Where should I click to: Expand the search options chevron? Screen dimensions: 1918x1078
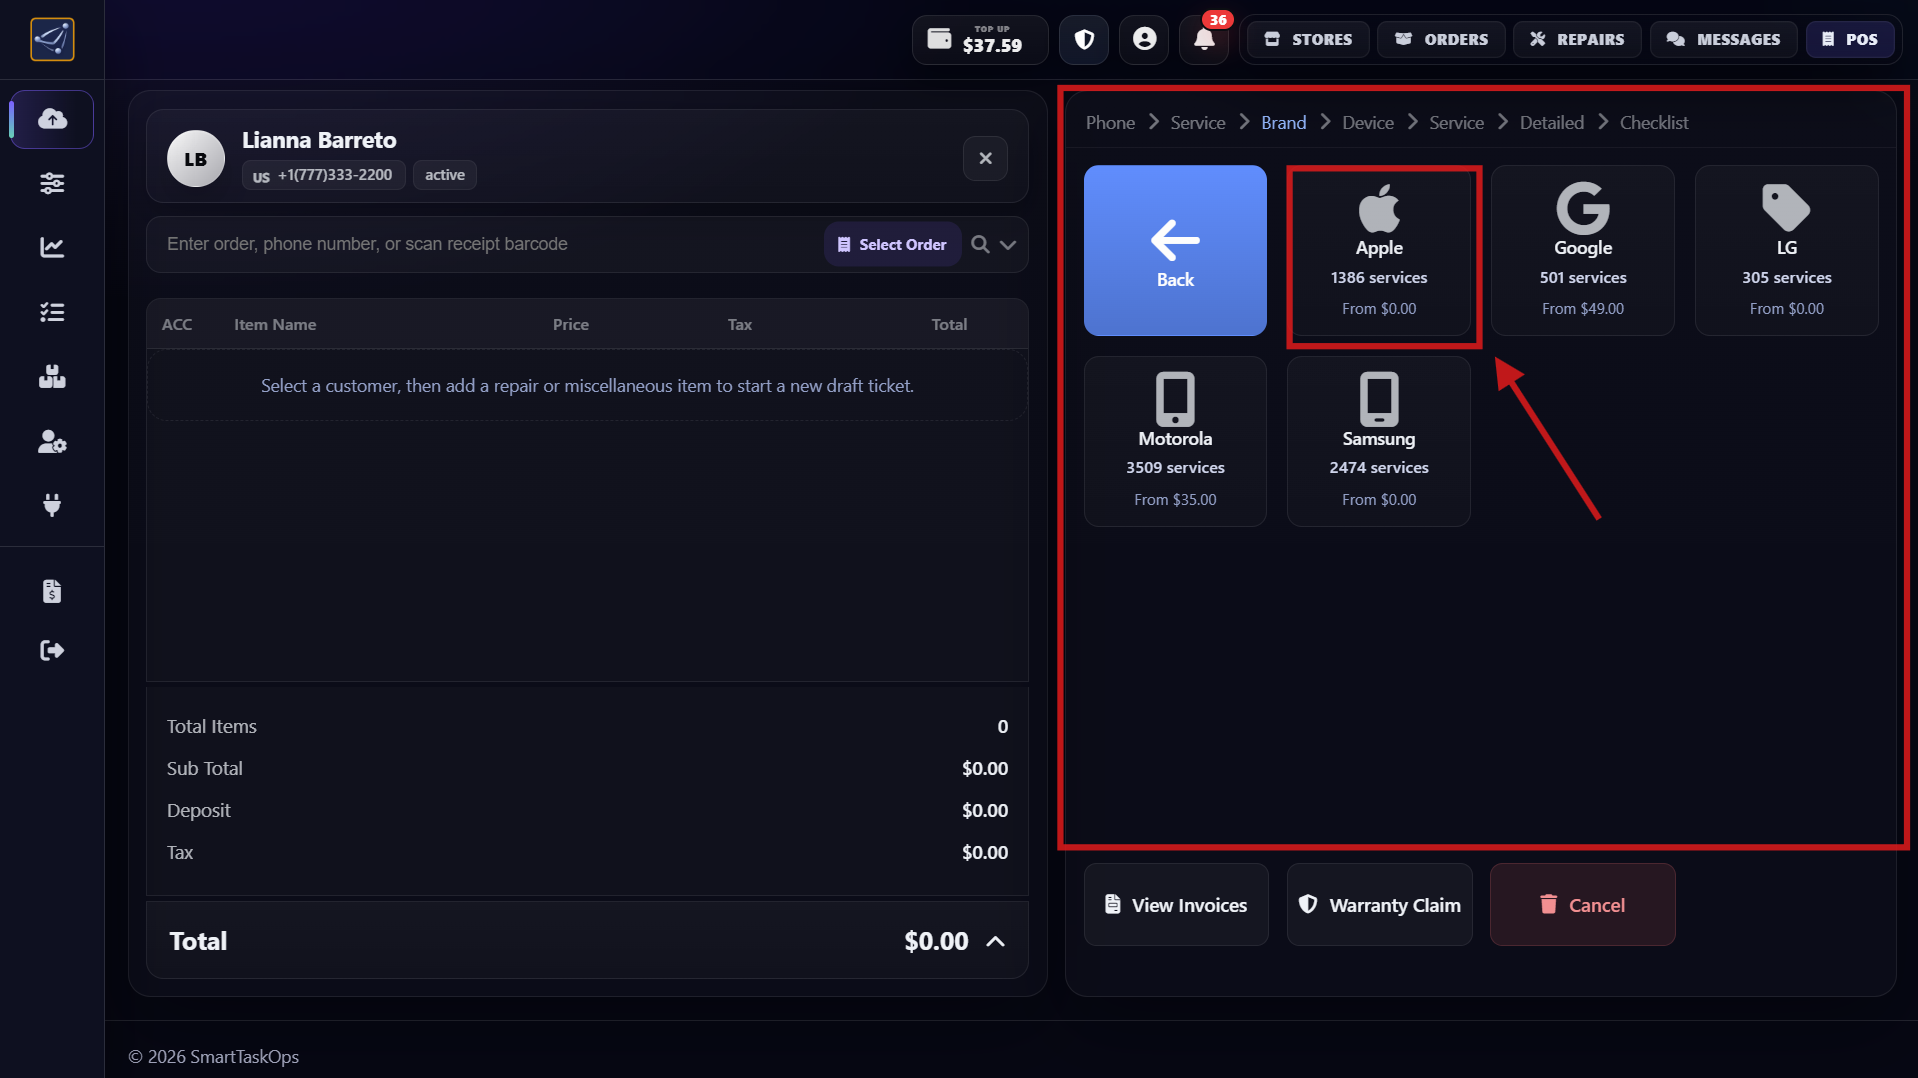tap(1008, 244)
